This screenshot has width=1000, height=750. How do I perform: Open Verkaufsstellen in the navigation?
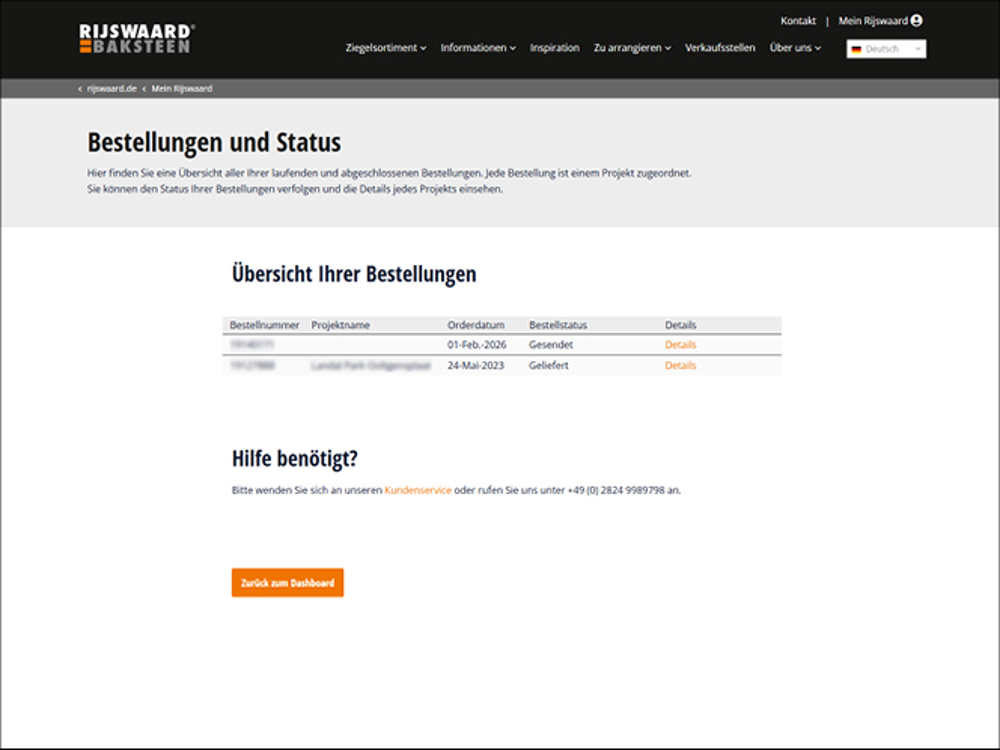[720, 48]
